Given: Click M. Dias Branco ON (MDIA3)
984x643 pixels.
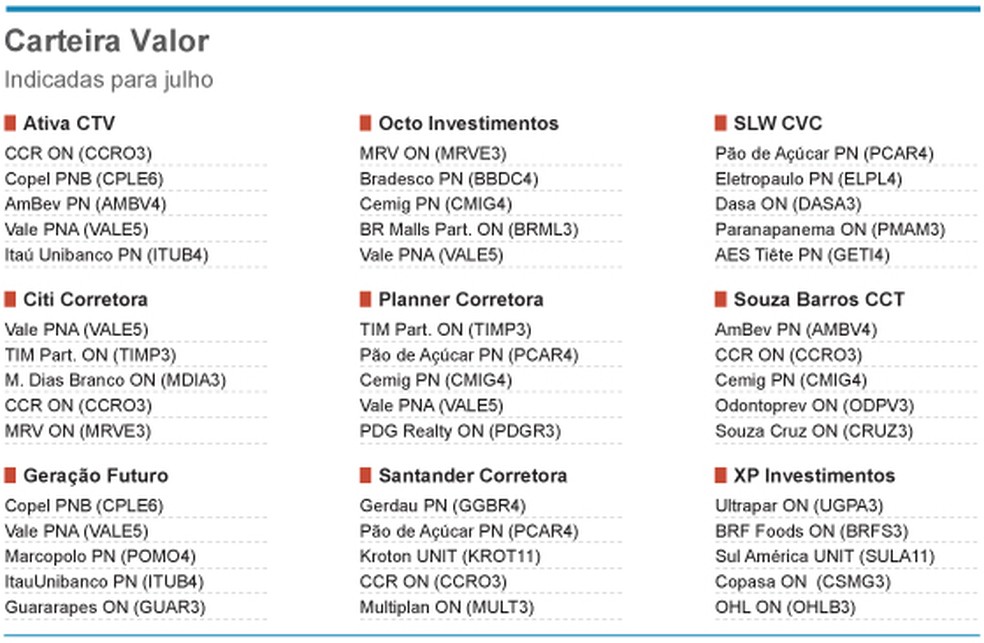Looking at the screenshot, I should pos(115,380).
